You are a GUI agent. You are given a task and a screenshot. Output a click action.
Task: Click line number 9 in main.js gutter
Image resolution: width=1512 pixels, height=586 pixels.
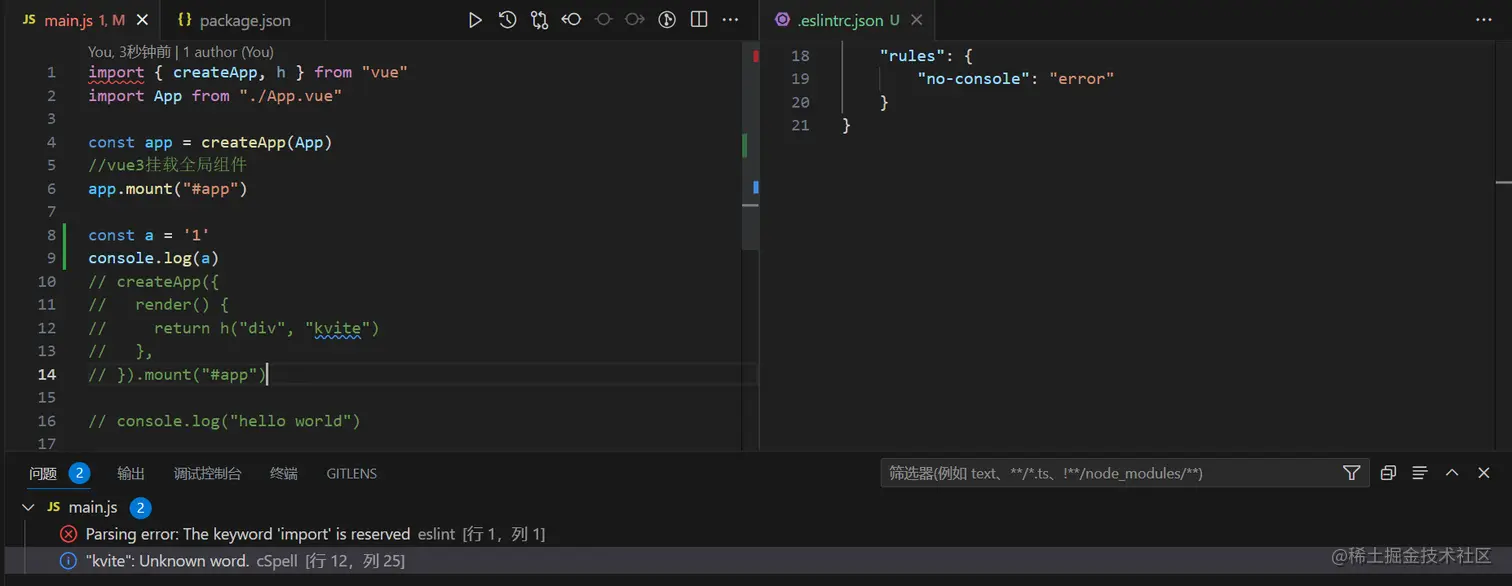tap(52, 258)
